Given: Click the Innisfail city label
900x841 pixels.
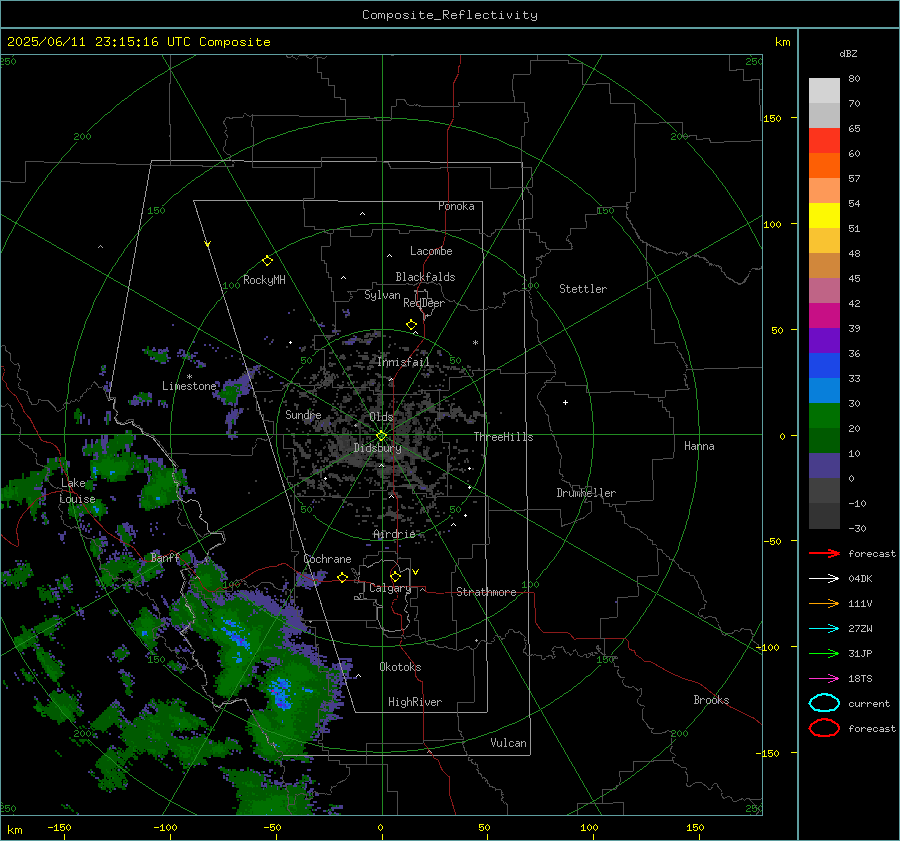Looking at the screenshot, I should [404, 362].
